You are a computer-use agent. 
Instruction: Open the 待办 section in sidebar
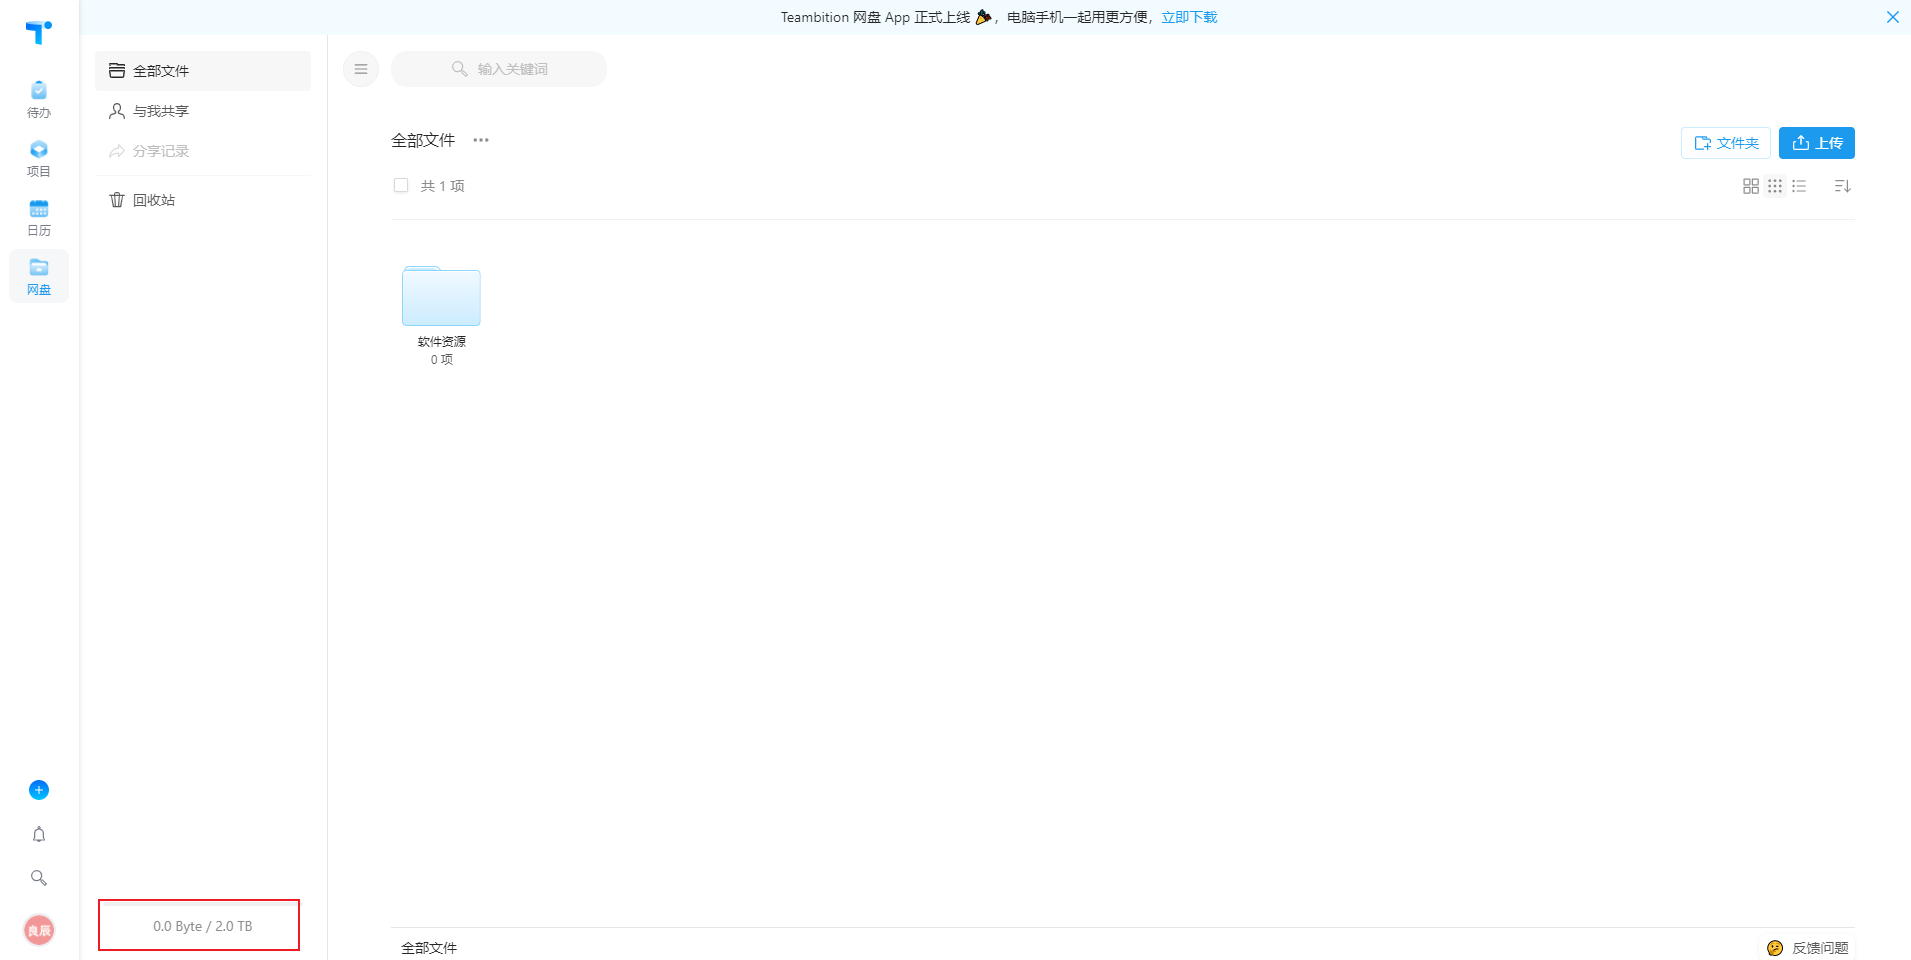coord(39,100)
